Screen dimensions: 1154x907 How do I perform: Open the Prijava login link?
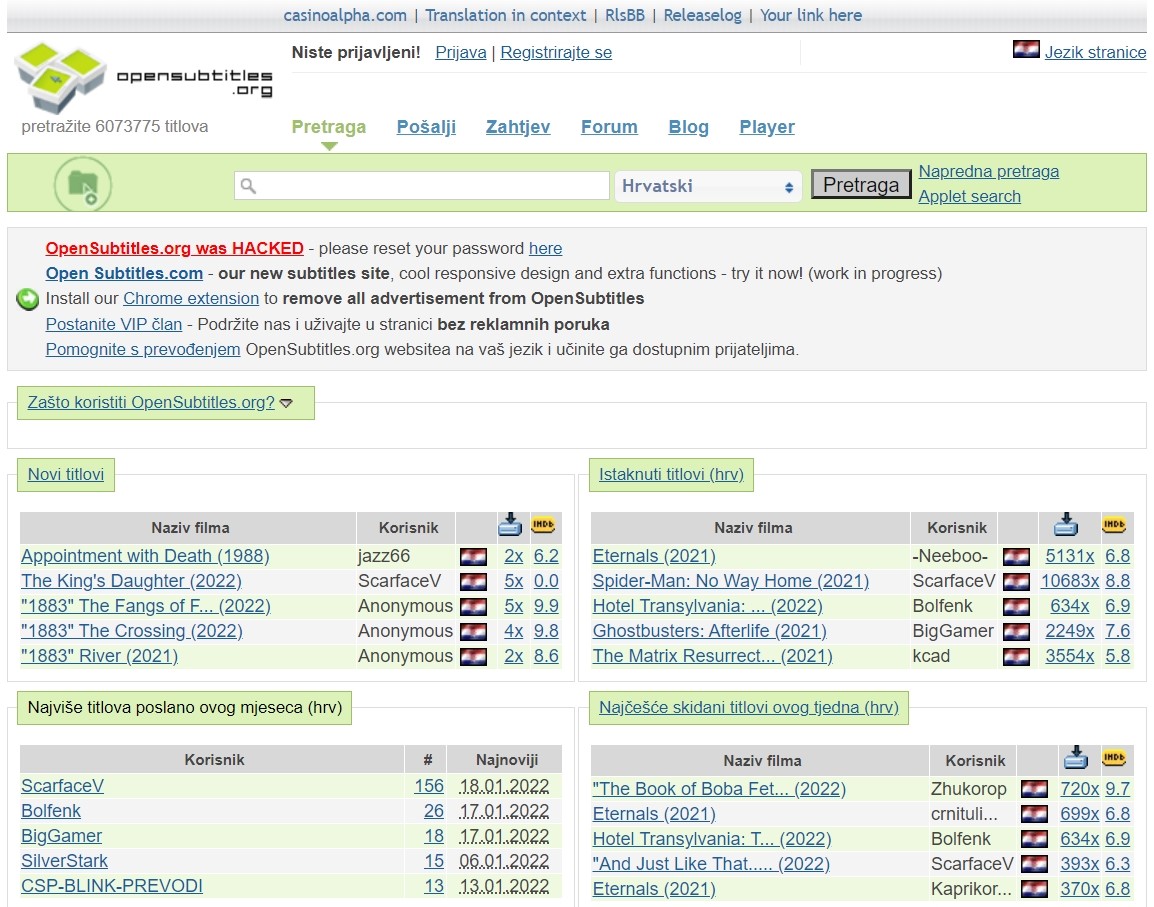coord(461,52)
